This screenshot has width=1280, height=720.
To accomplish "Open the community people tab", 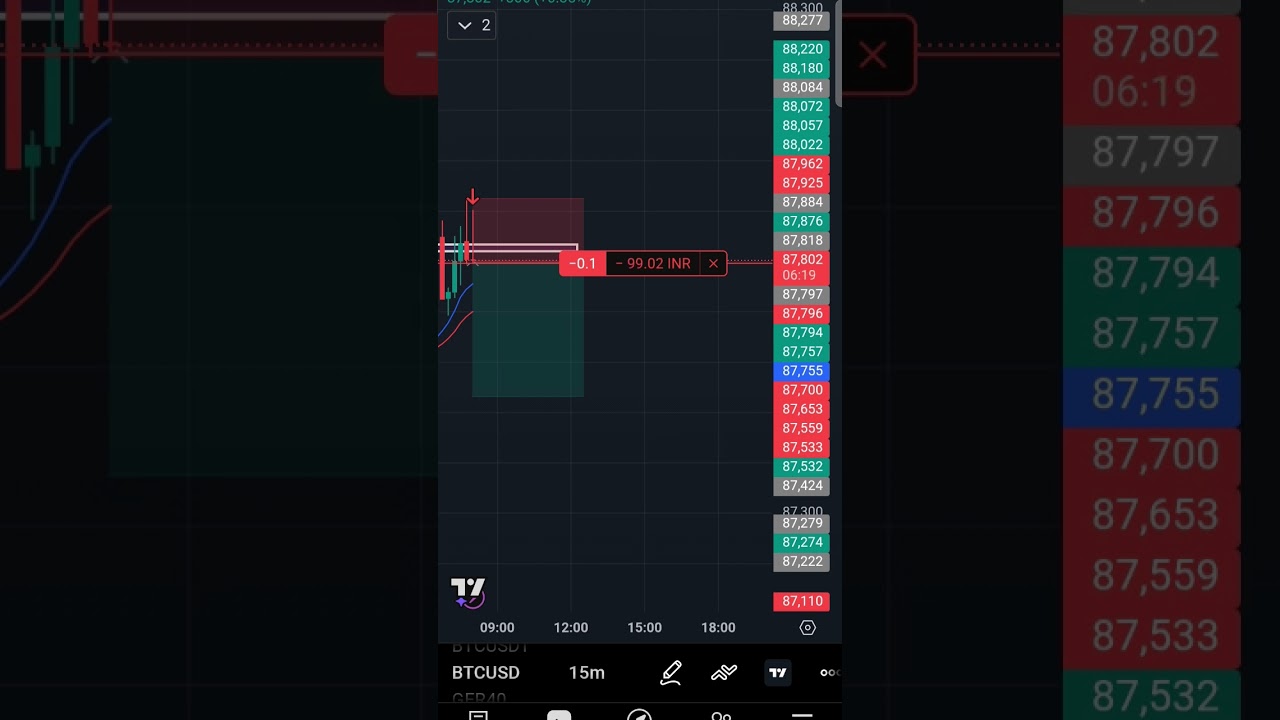I will pyautogui.click(x=721, y=716).
